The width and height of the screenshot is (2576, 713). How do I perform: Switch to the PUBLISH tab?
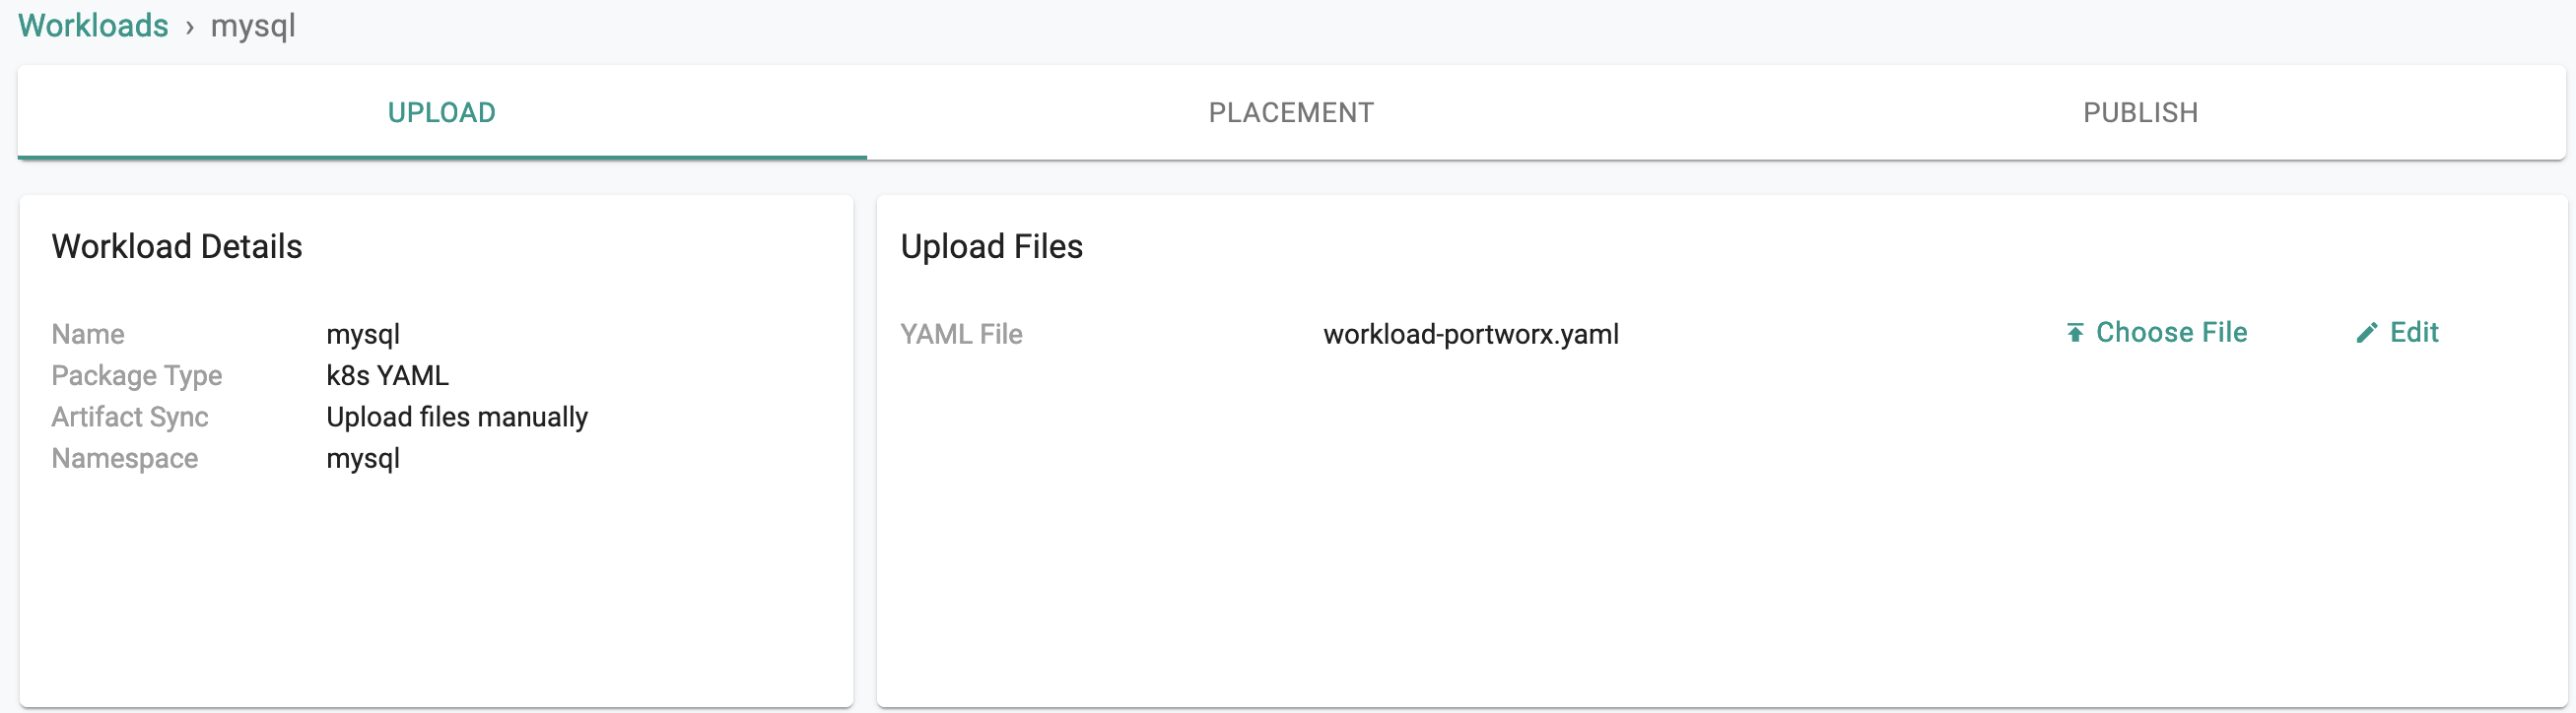pos(2140,112)
